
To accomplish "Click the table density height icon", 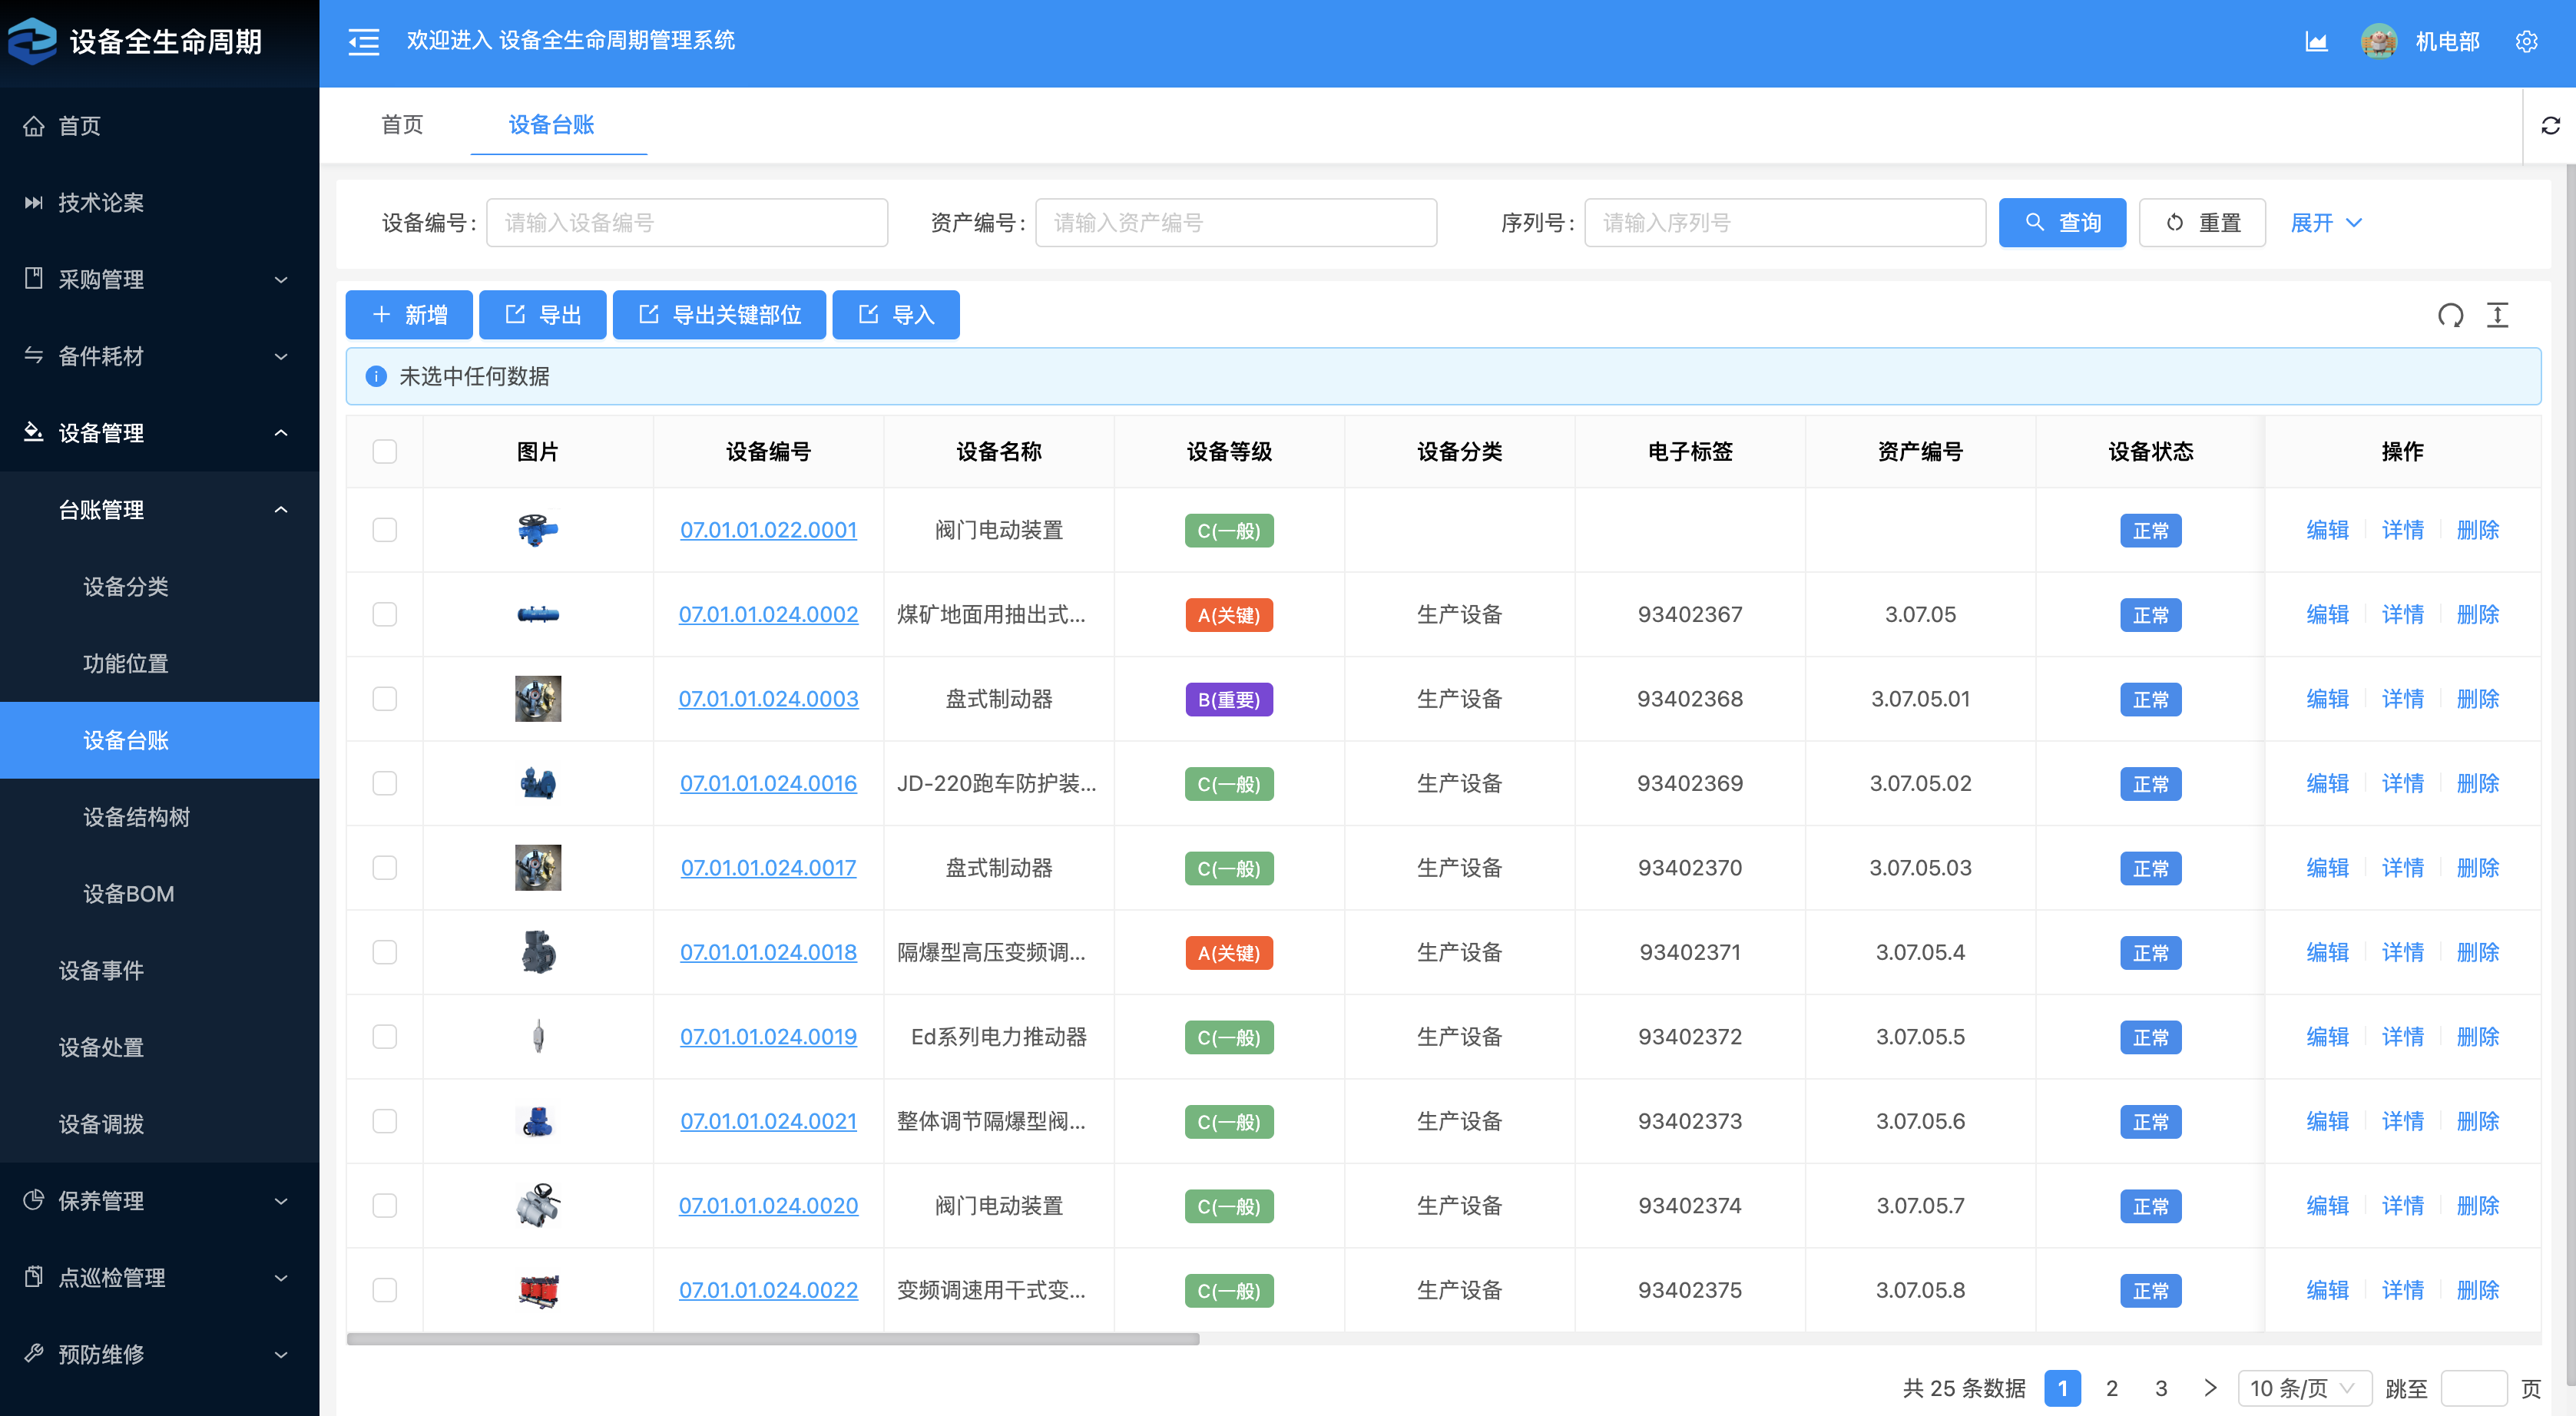I will tap(2497, 315).
